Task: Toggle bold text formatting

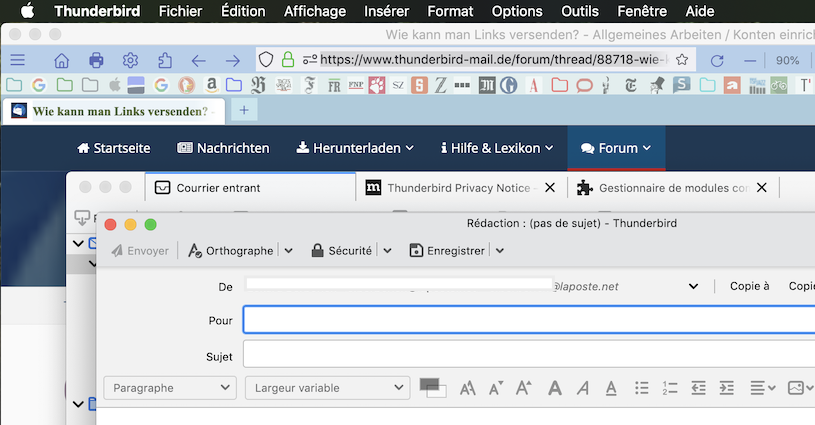Action: click(x=555, y=388)
